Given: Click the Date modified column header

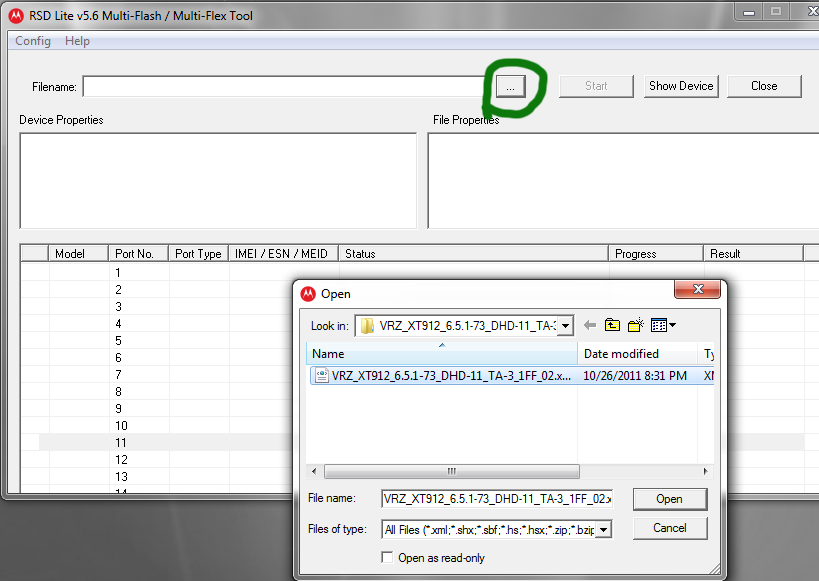Looking at the screenshot, I should (x=637, y=354).
